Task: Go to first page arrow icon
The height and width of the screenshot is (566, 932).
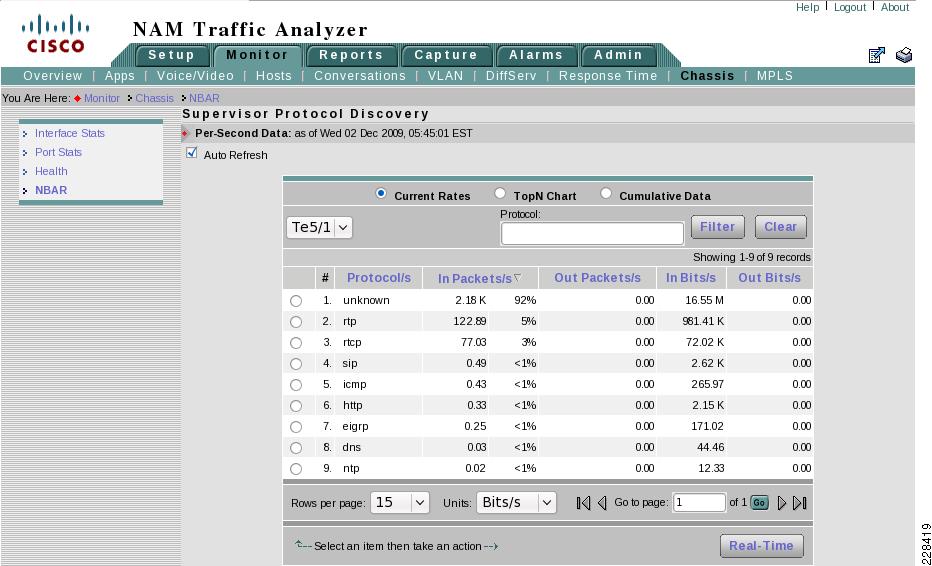Action: point(583,503)
